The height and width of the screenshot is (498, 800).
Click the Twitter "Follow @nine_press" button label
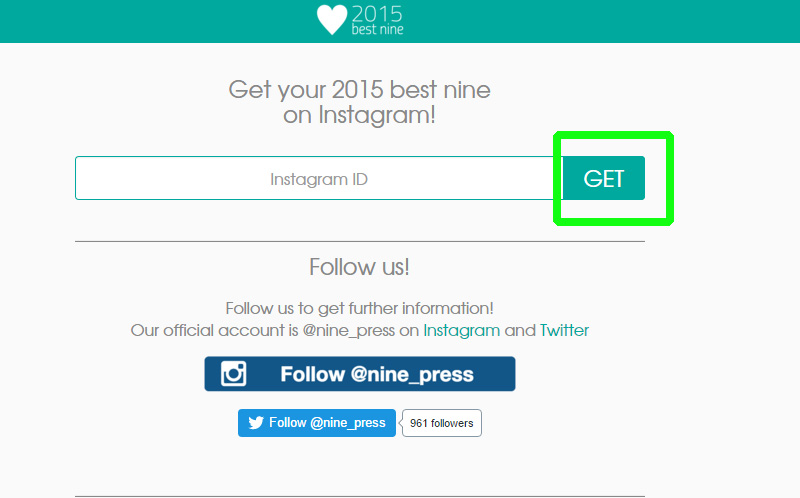(x=327, y=423)
